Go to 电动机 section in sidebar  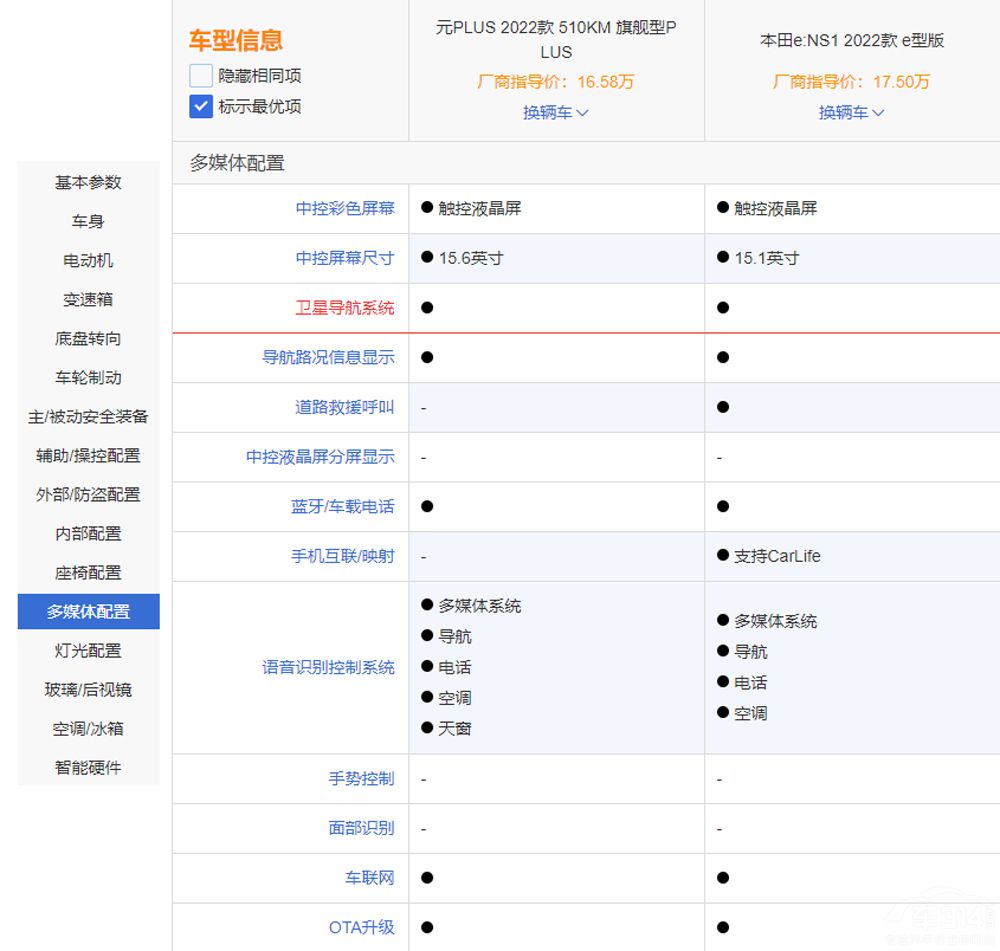[88, 260]
